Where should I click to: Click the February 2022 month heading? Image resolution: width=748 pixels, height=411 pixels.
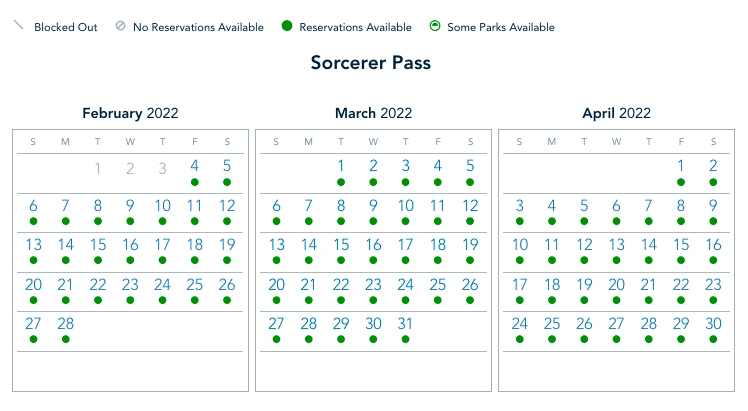pos(130,113)
